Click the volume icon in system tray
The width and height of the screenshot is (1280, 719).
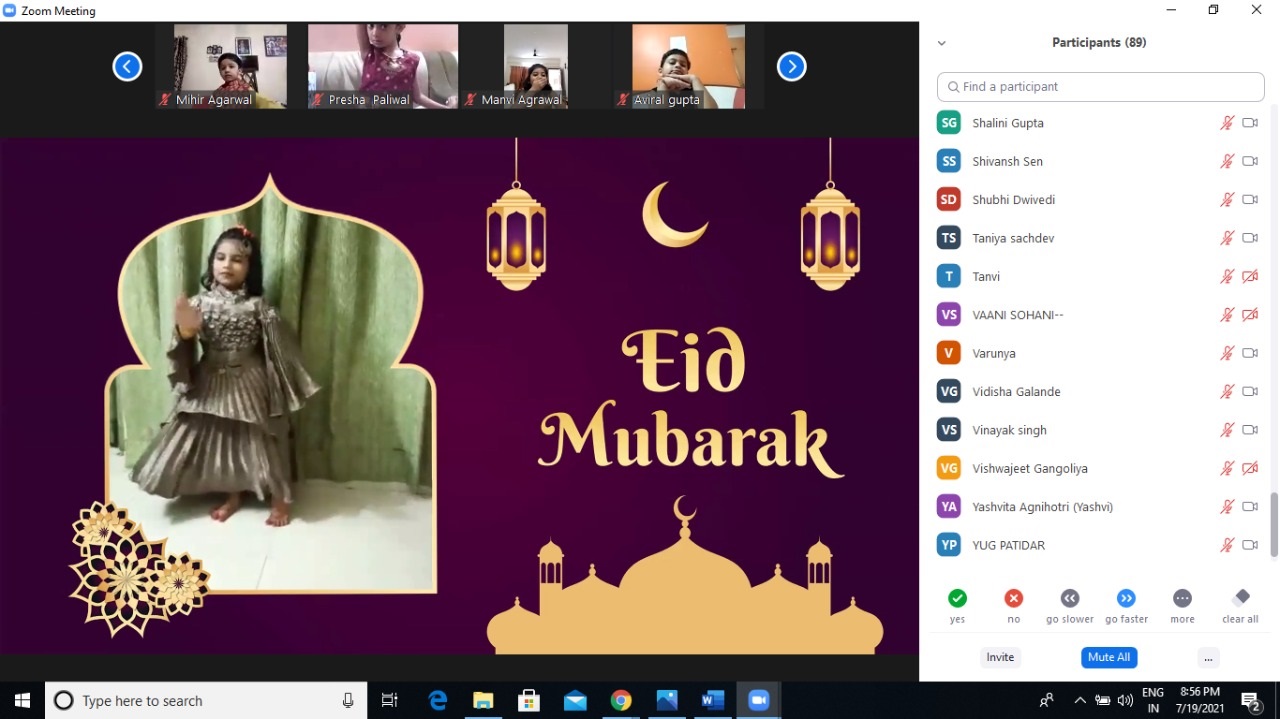(1125, 700)
